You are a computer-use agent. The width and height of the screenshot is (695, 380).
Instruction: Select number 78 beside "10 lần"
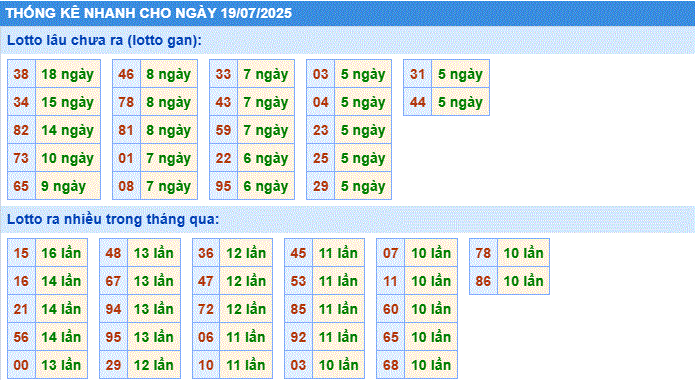click(x=483, y=253)
